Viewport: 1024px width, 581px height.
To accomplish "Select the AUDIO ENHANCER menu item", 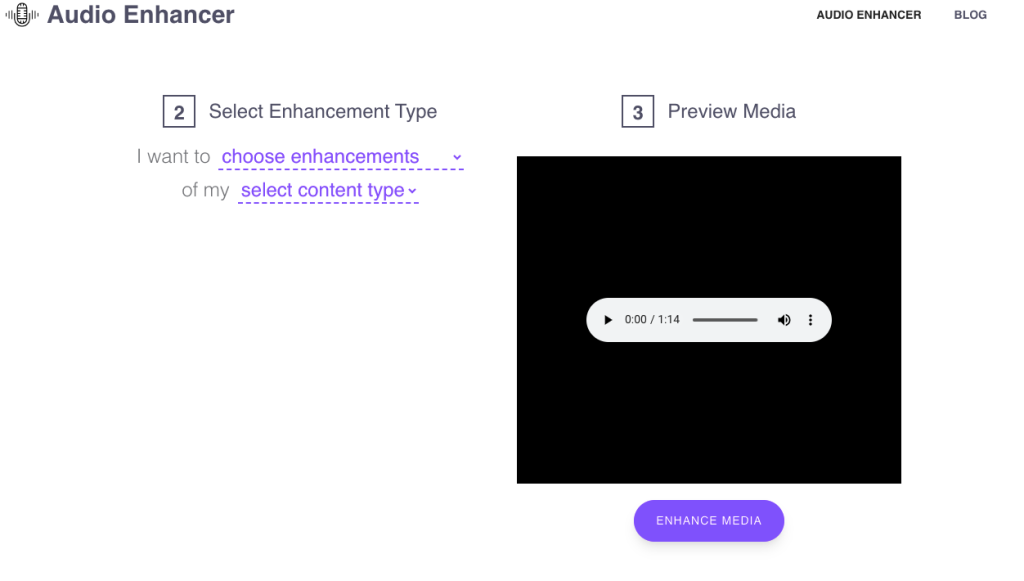I will click(868, 15).
